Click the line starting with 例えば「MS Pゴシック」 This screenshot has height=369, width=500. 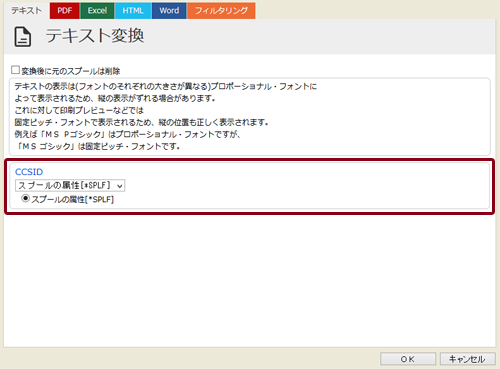point(128,134)
